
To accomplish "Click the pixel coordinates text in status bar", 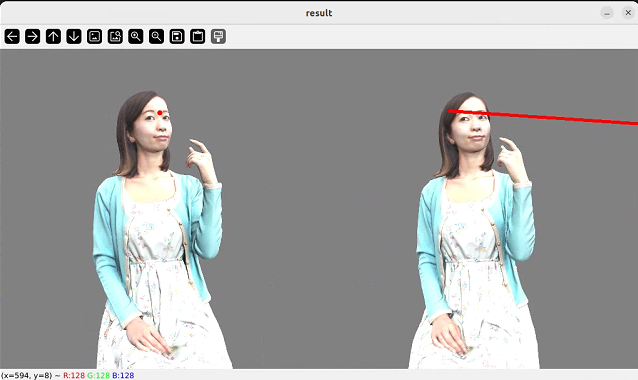I will click(27, 375).
